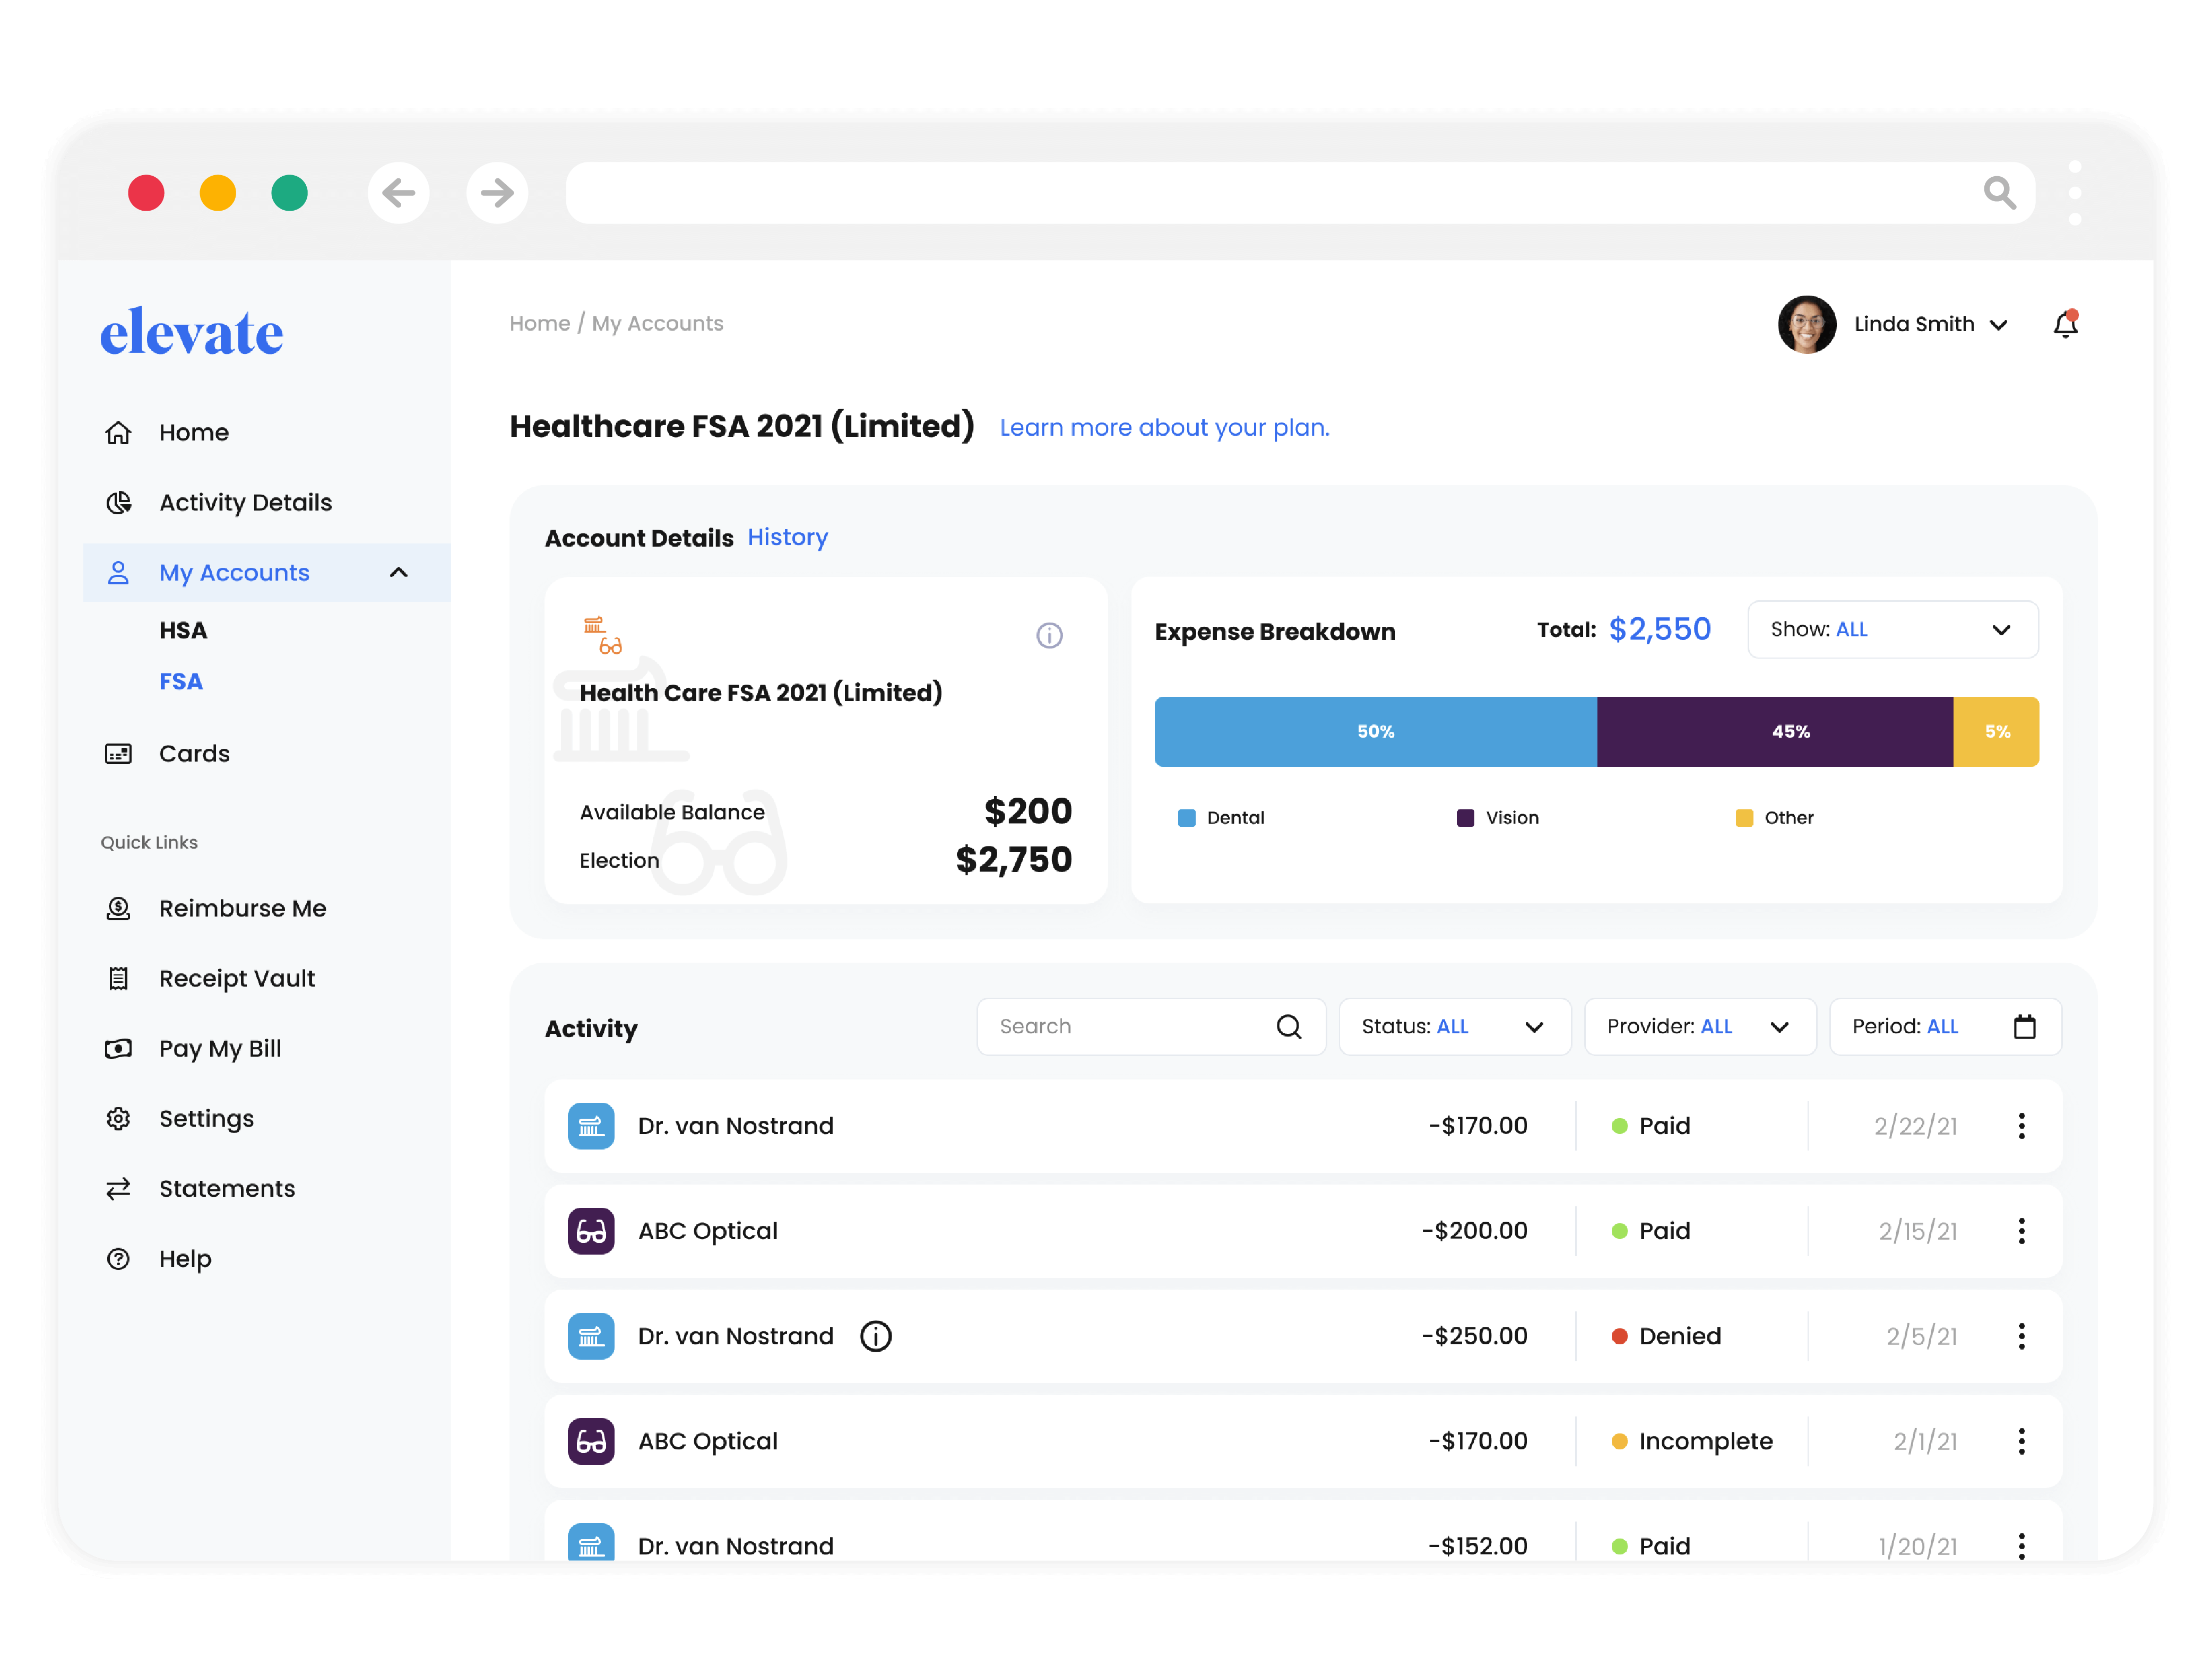Click the browser forward arrow
The height and width of the screenshot is (1659, 2212).
tap(497, 192)
